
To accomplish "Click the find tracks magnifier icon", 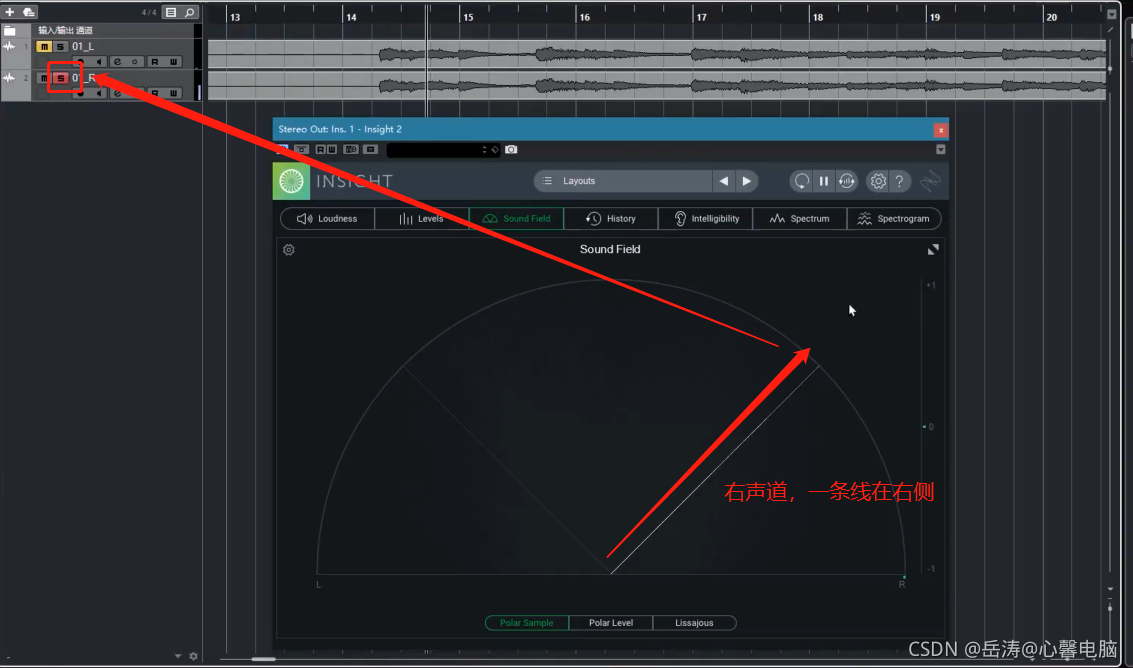I will (x=189, y=12).
